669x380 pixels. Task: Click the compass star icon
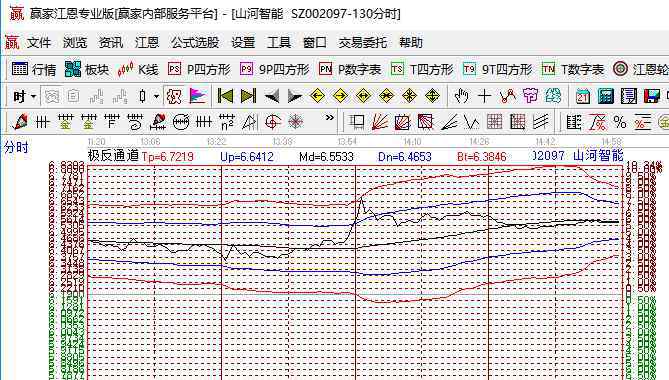pyautogui.click(x=295, y=122)
